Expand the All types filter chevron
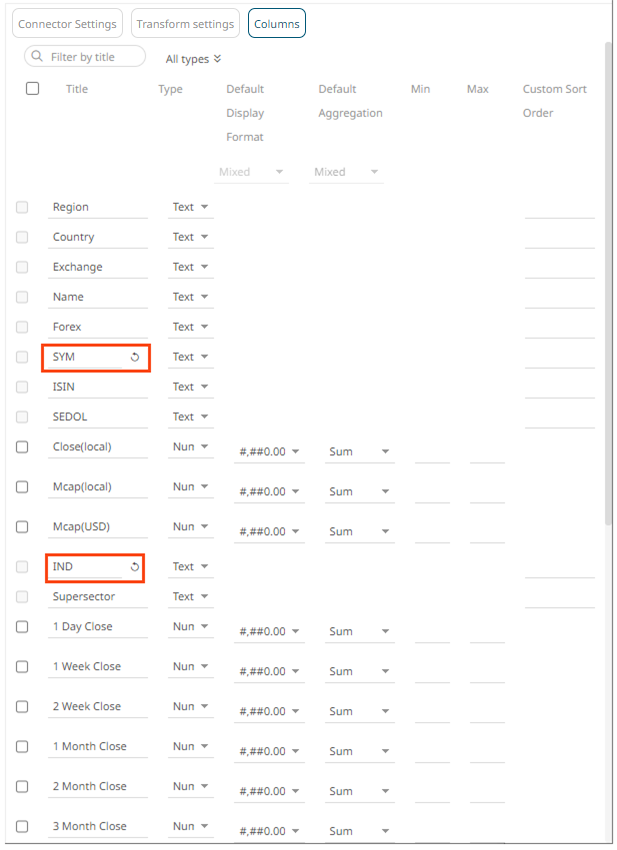Screen dimensions: 617x850 (217, 59)
